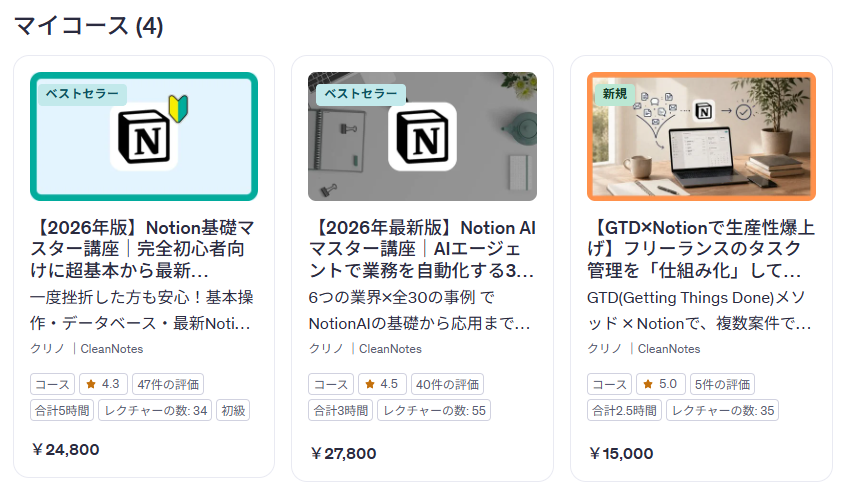Click the 4.3 star rating badge
Viewport: 865px width, 492px height.
(x=103, y=384)
